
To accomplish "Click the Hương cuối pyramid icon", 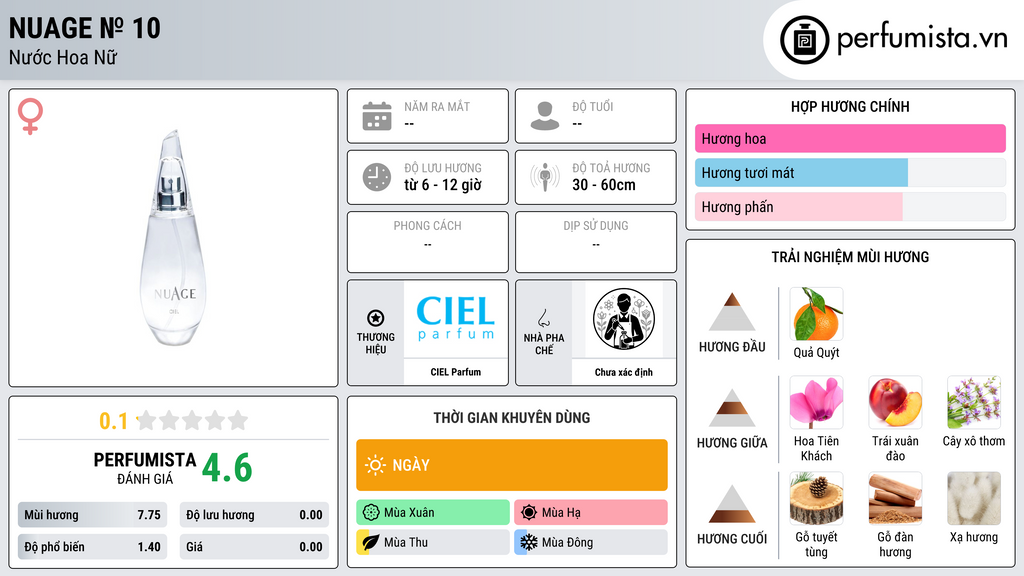I will pyautogui.click(x=732, y=504).
